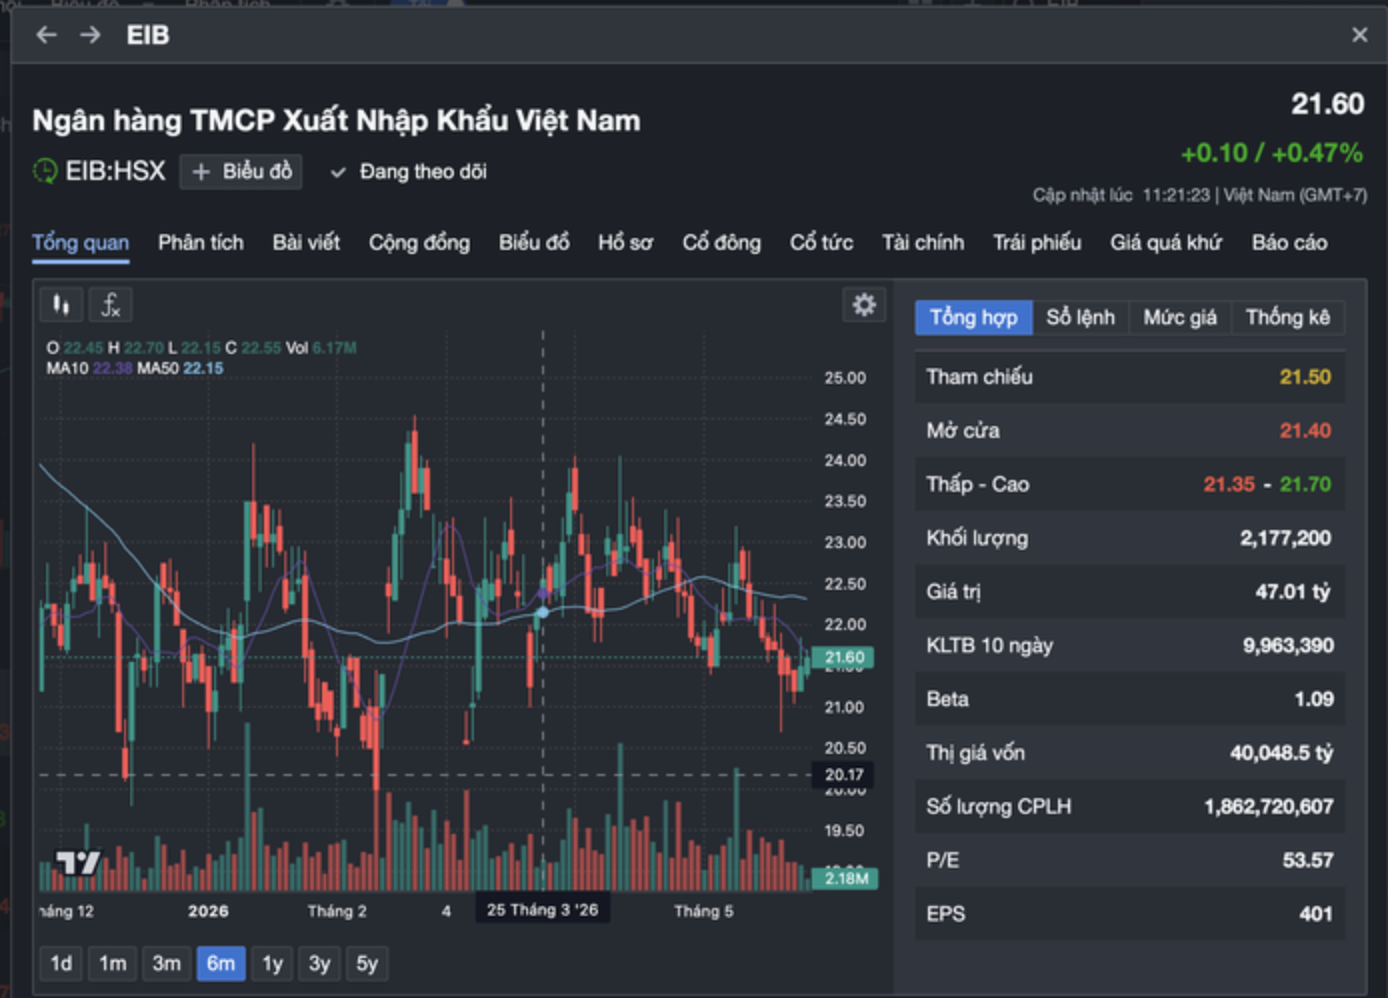Screen dimensions: 1388x998
Task: Set chart range to 1m
Action: [x=112, y=963]
